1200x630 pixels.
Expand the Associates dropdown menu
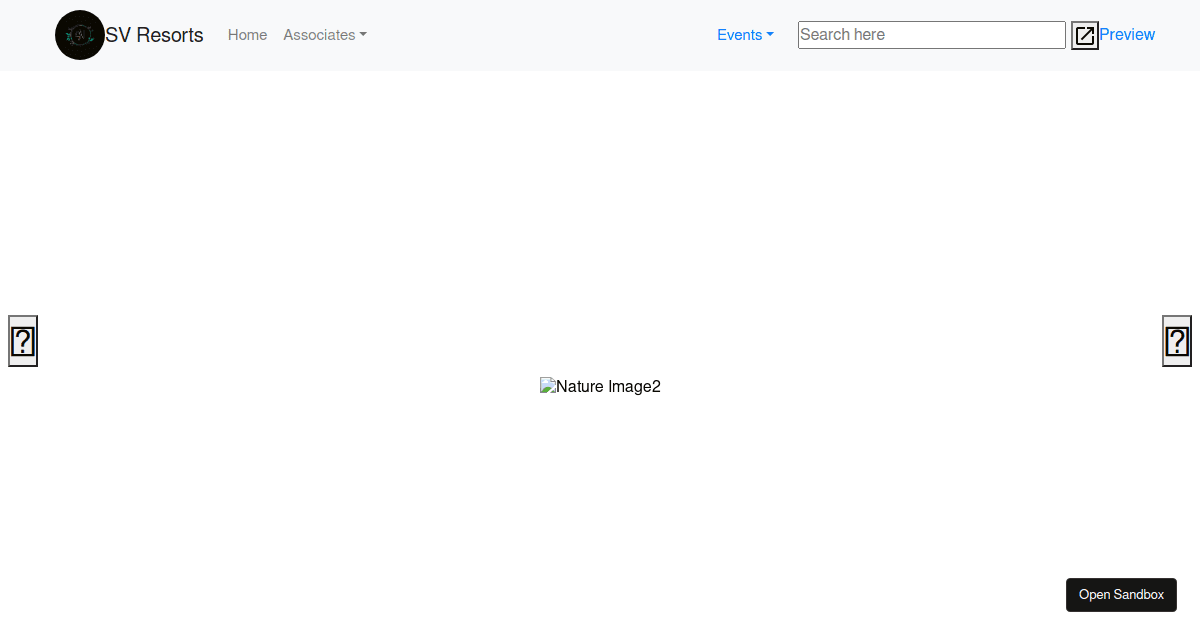pyautogui.click(x=325, y=35)
